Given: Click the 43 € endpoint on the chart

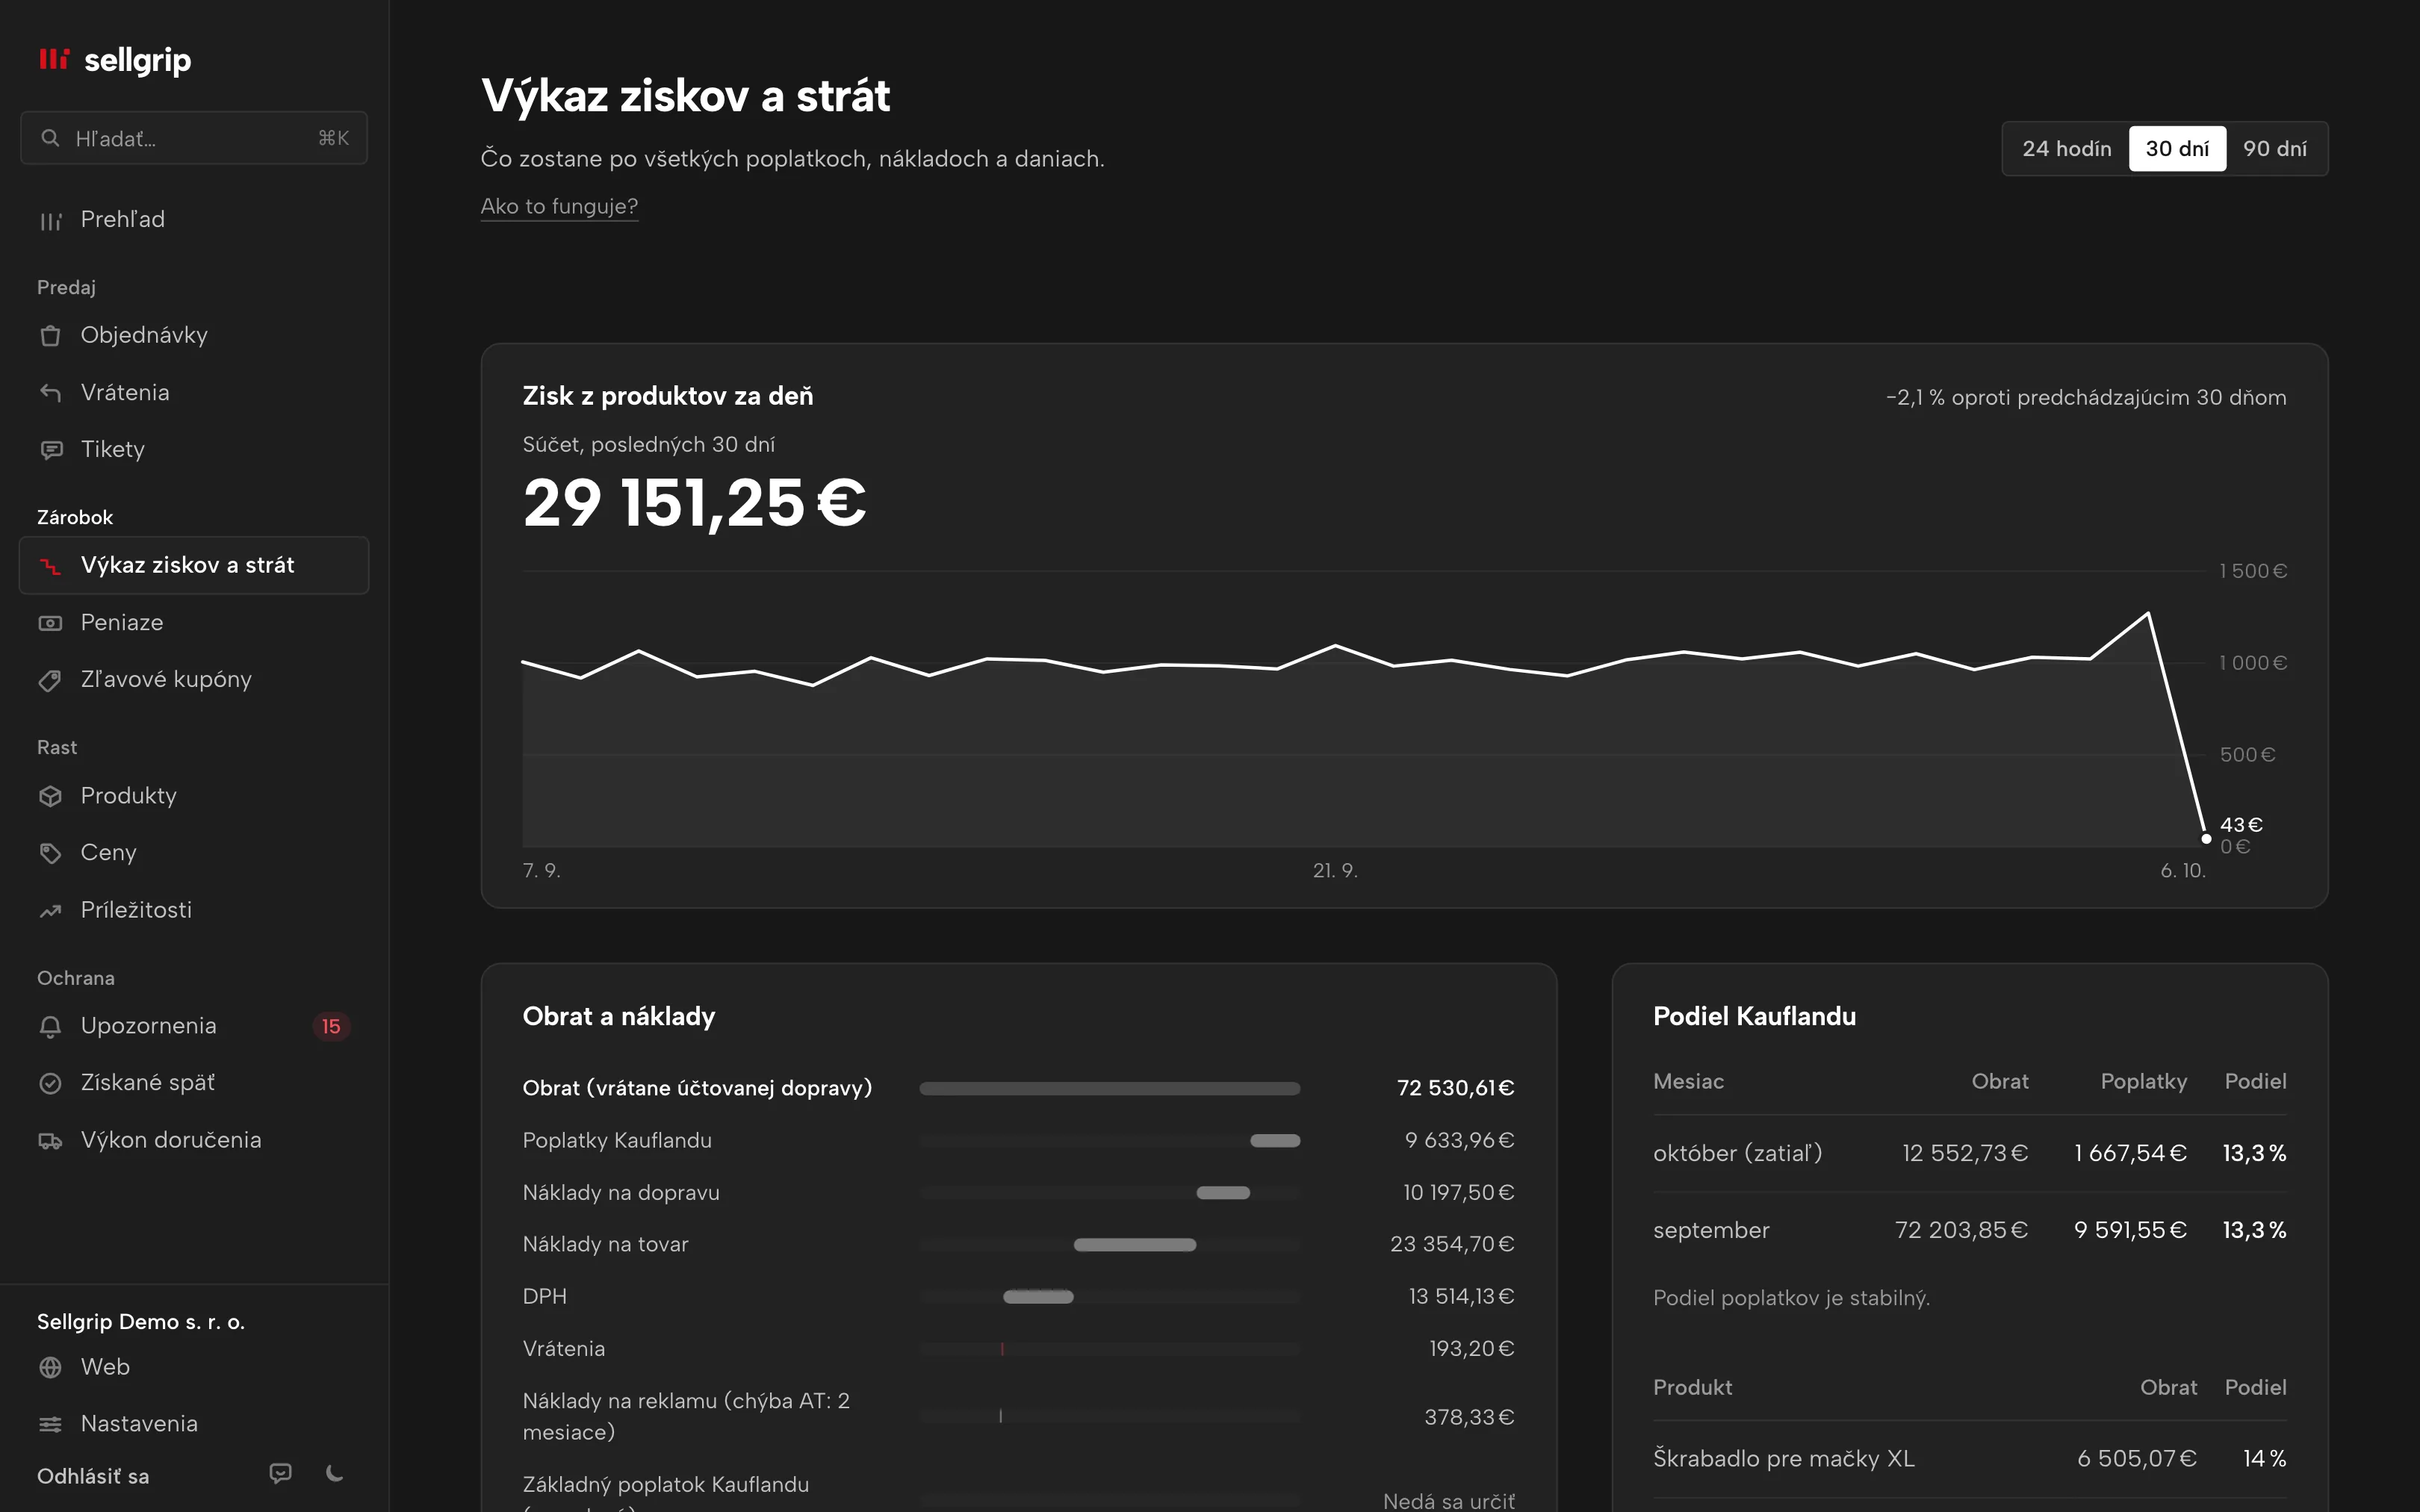Looking at the screenshot, I should 2206,839.
